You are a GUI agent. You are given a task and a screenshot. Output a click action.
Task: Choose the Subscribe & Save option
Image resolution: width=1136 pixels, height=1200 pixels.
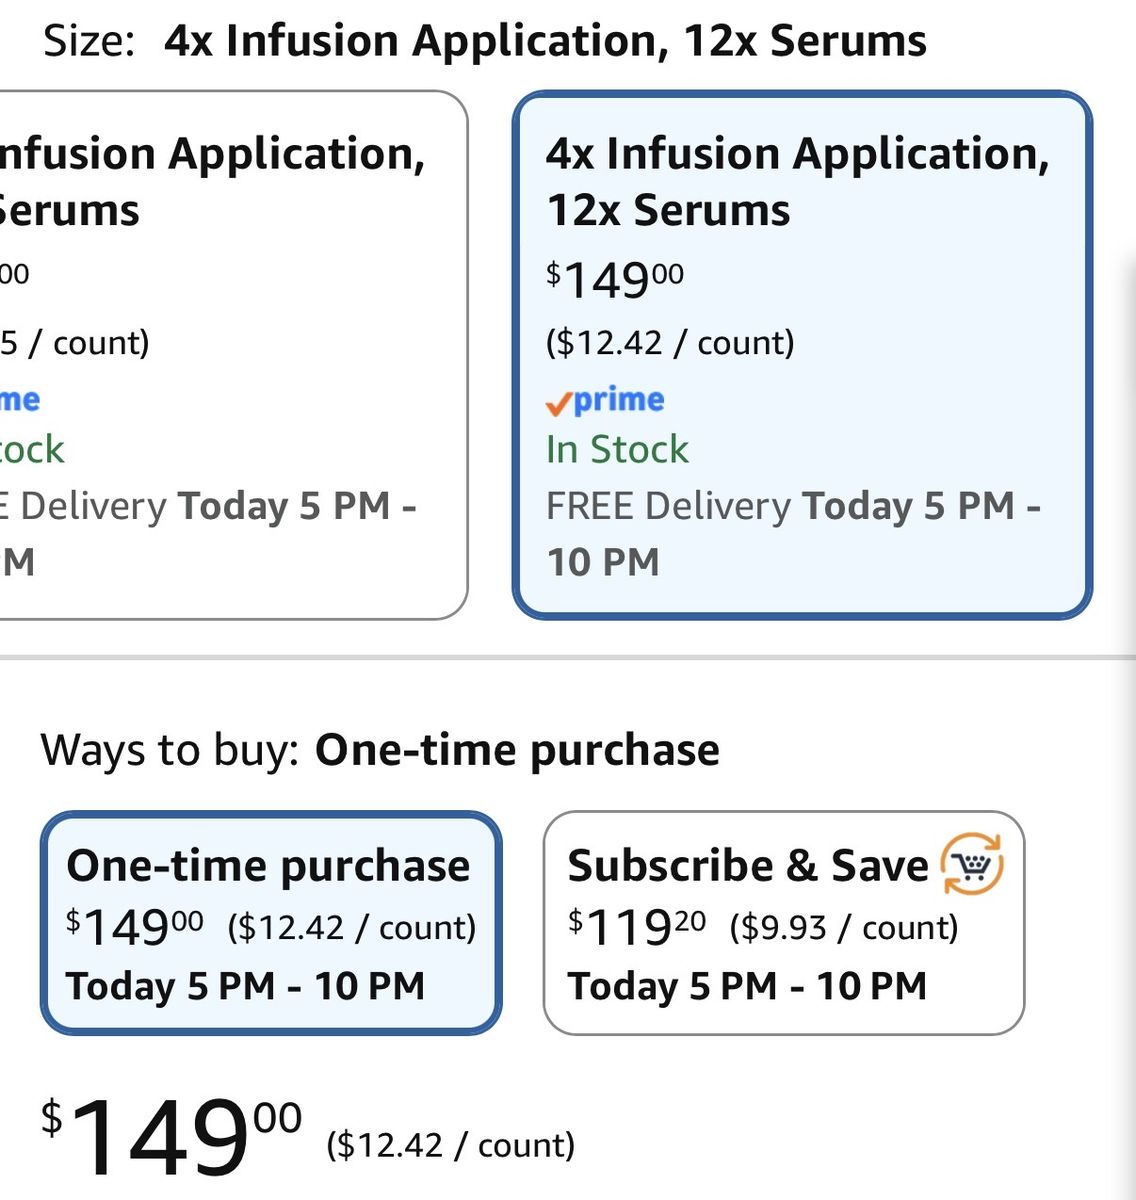tap(784, 922)
